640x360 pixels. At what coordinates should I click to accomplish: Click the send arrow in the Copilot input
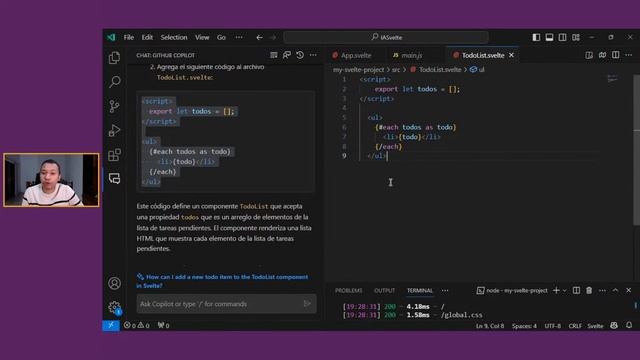[x=307, y=304]
